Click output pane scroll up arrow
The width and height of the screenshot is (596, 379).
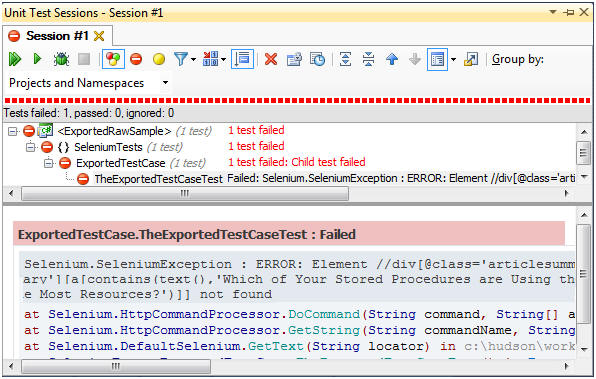[x=584, y=215]
